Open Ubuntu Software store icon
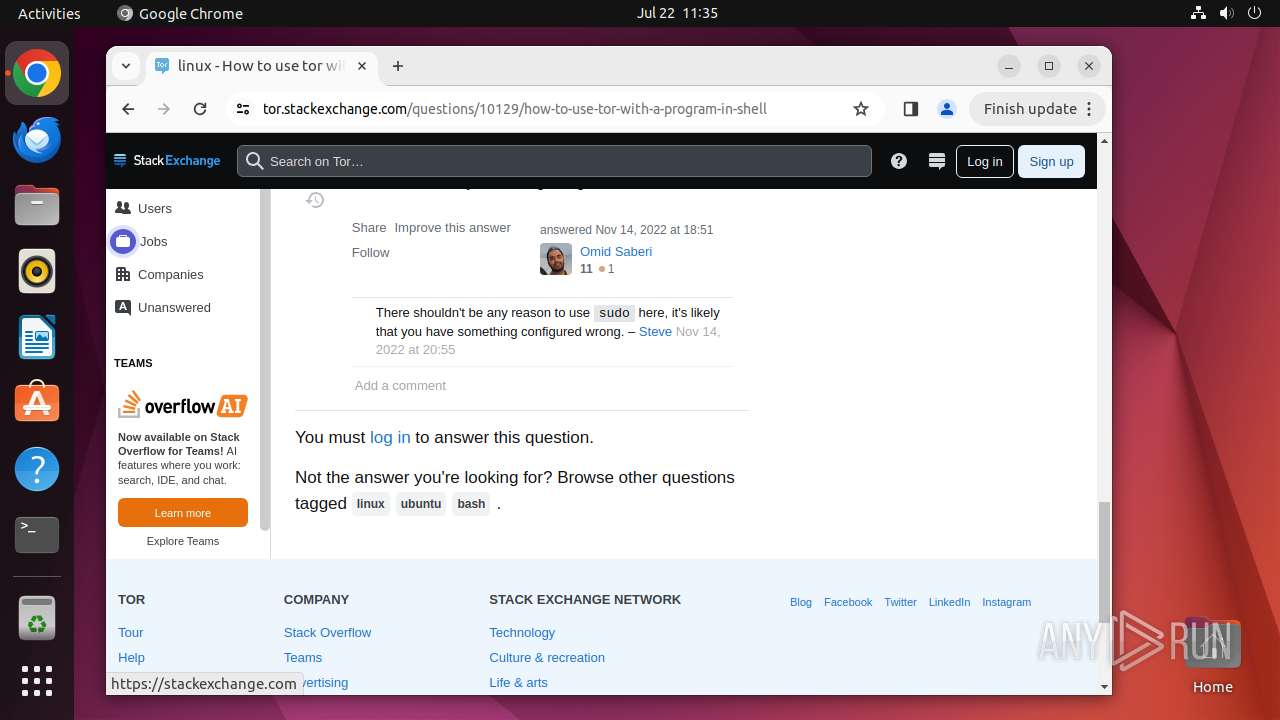Viewport: 1280px width, 720px height. coord(37,403)
